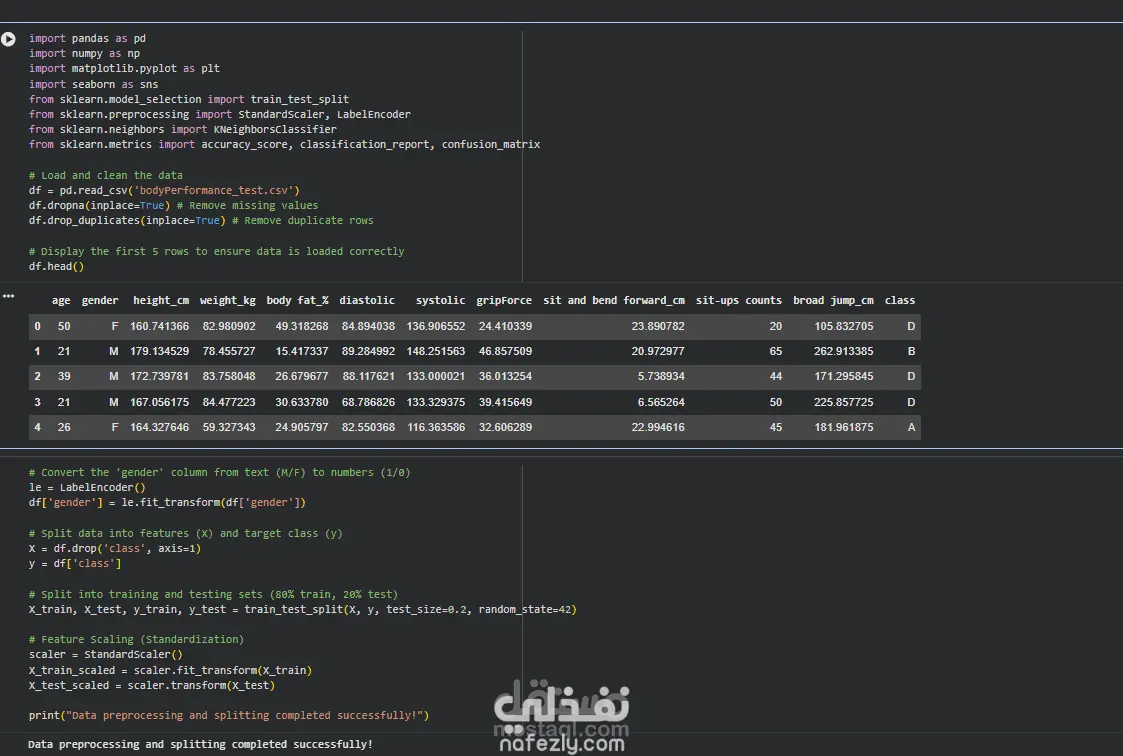Run the first code cell
The height and width of the screenshot is (756, 1123).
[9, 39]
